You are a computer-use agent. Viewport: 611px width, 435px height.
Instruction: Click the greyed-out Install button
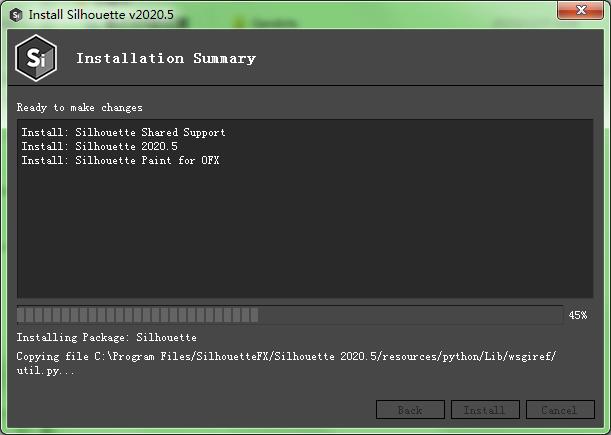pyautogui.click(x=485, y=410)
